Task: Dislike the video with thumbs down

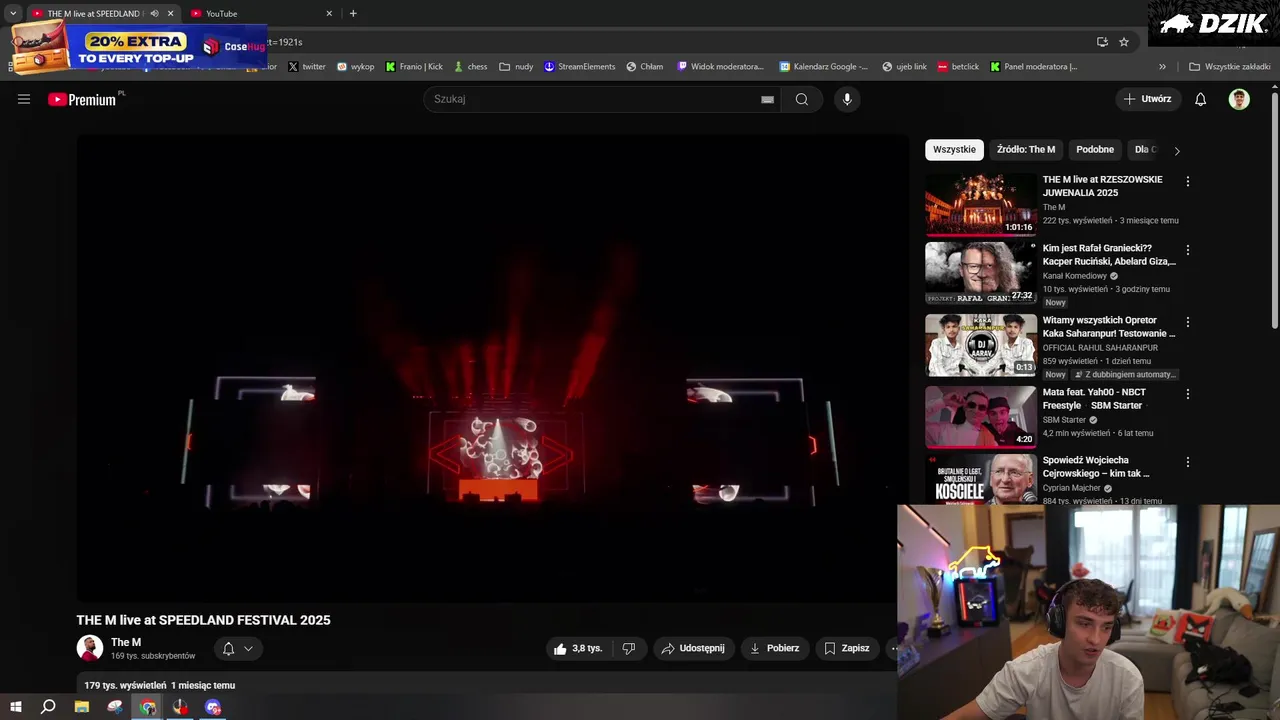Action: (x=629, y=648)
